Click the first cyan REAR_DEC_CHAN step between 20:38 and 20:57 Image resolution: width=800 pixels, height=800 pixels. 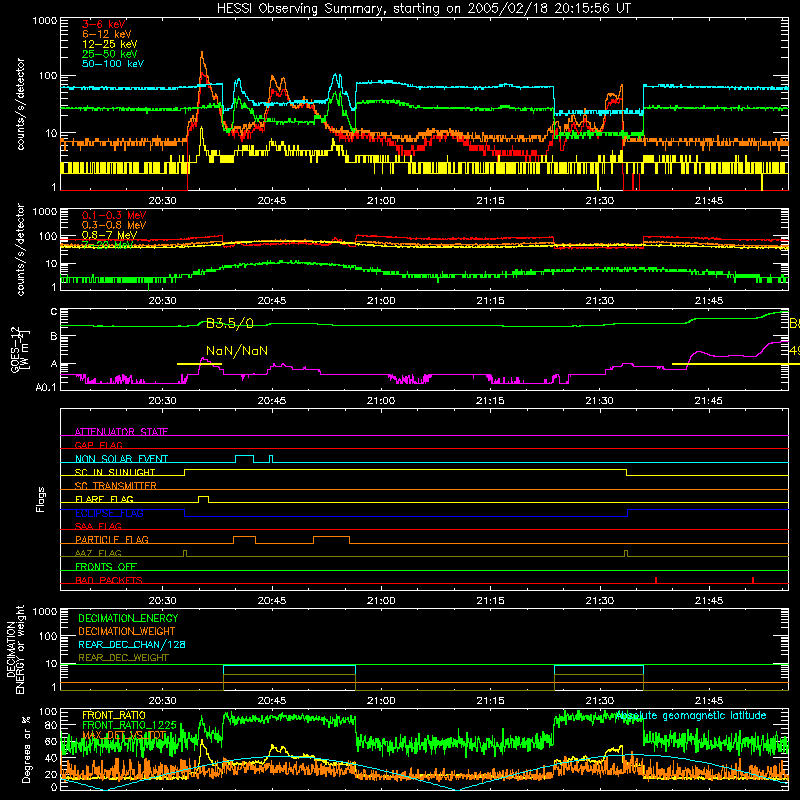289,666
